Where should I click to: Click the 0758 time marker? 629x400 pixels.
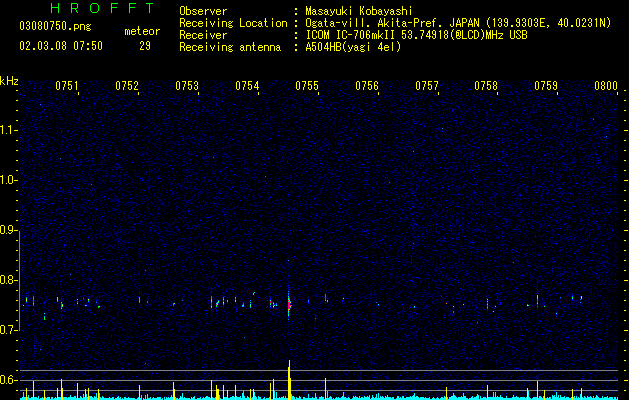486,86
